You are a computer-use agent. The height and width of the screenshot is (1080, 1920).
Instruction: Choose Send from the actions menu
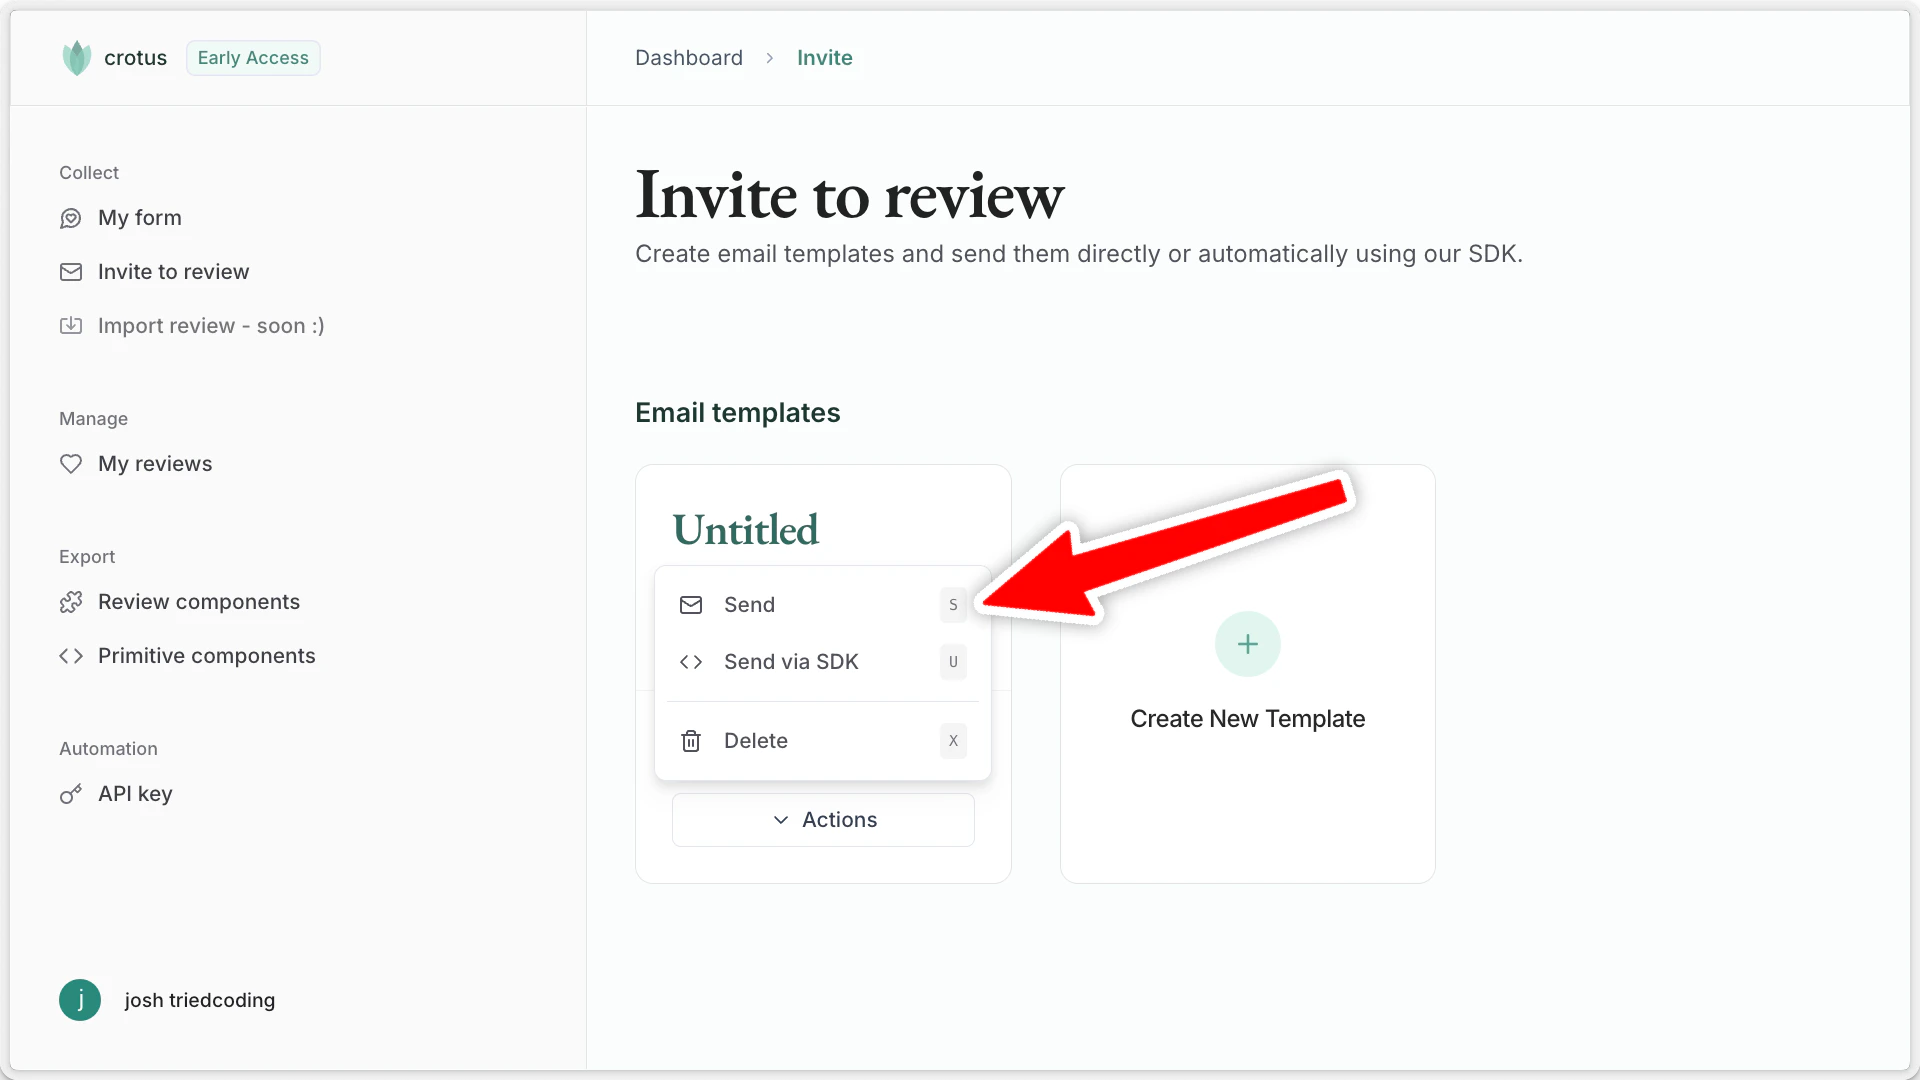[822, 605]
